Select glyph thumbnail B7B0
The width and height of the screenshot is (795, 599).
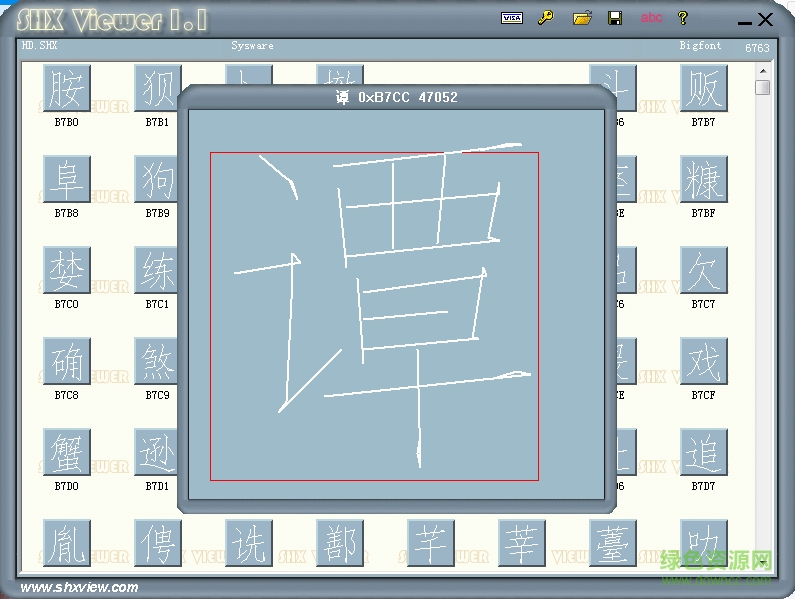pos(67,88)
